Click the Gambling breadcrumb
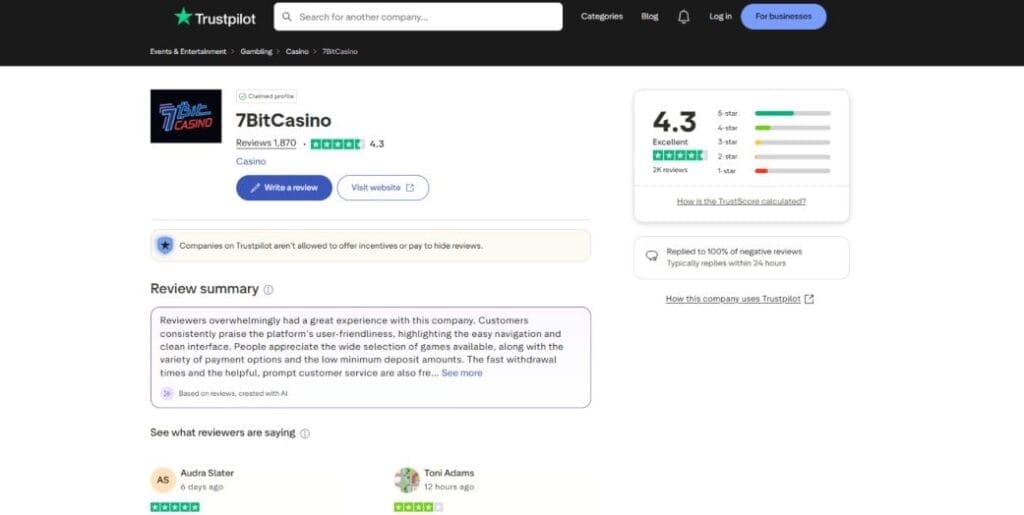This screenshot has width=1024, height=515. tap(254, 51)
